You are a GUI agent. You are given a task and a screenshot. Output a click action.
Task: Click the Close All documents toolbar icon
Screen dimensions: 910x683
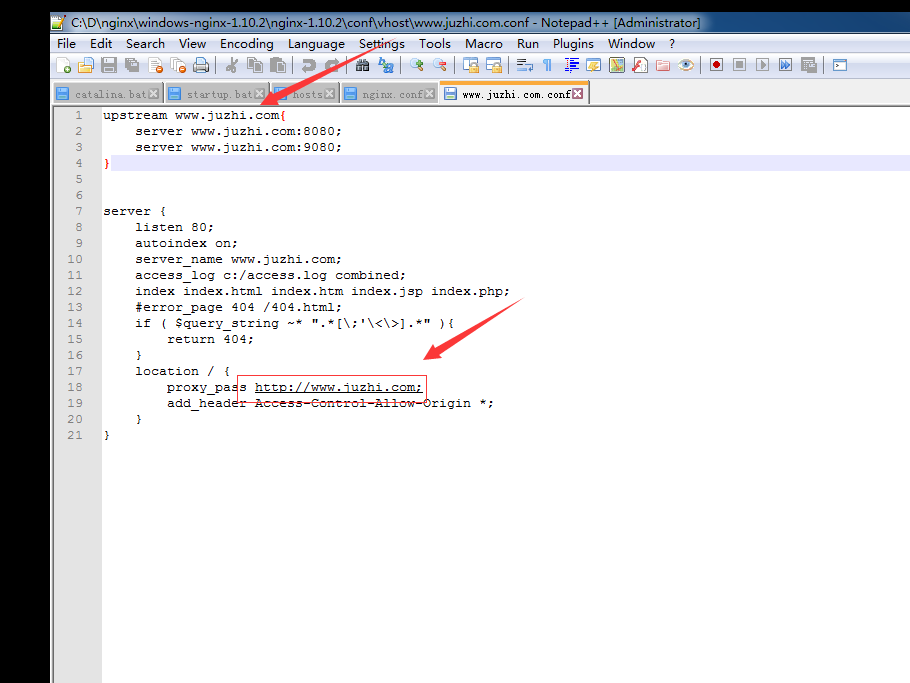[178, 66]
